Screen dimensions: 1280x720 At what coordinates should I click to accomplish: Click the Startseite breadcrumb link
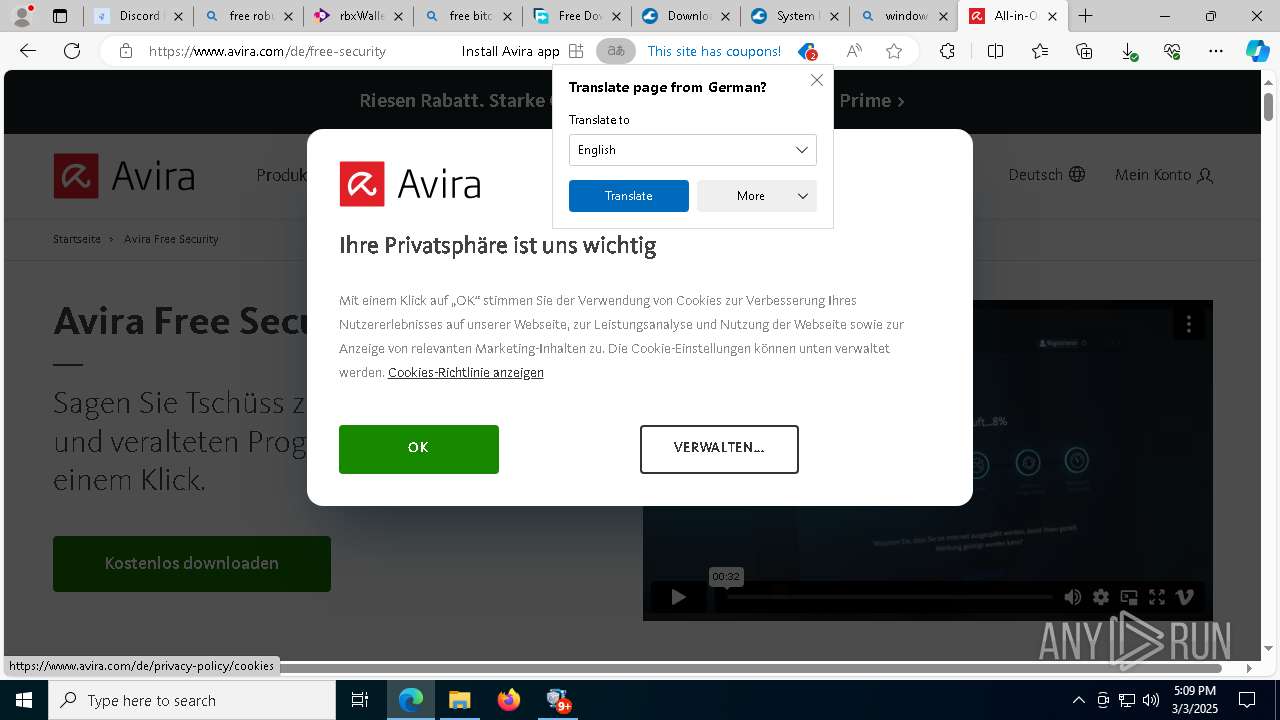point(77,239)
